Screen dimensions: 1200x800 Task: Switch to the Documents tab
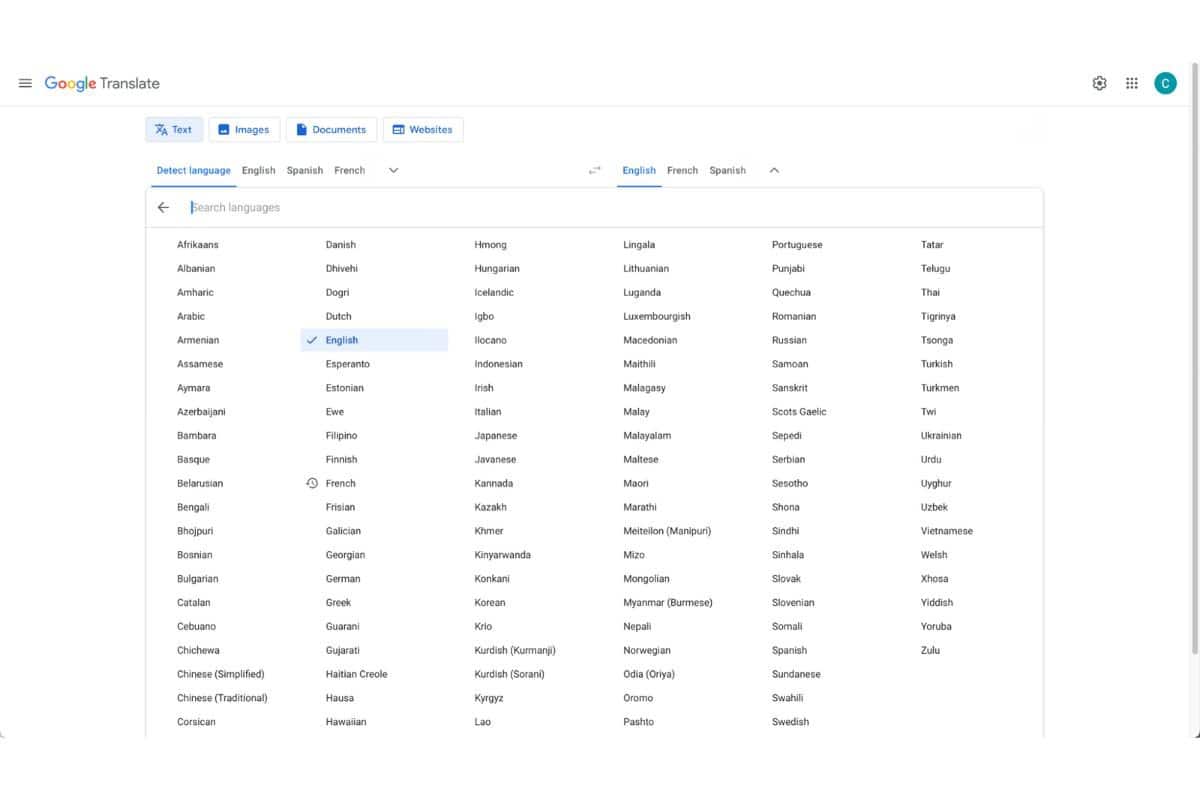tap(331, 130)
